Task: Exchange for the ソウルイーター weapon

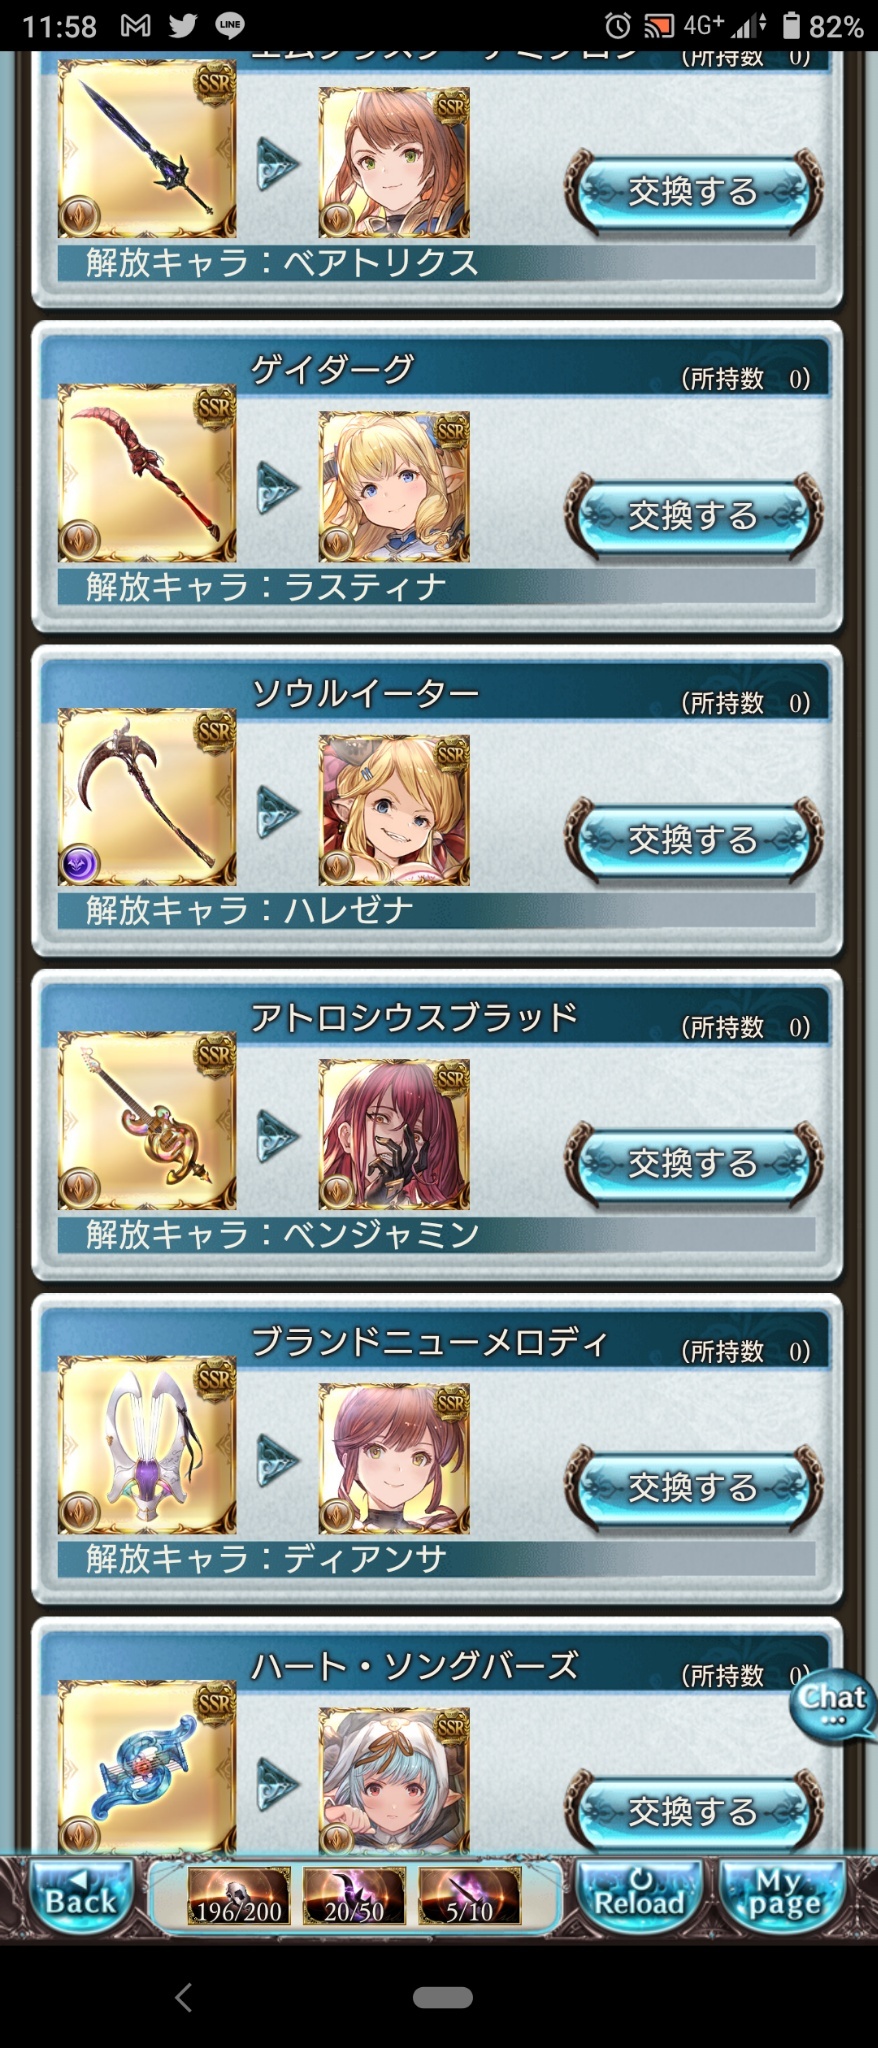Action: (x=693, y=840)
